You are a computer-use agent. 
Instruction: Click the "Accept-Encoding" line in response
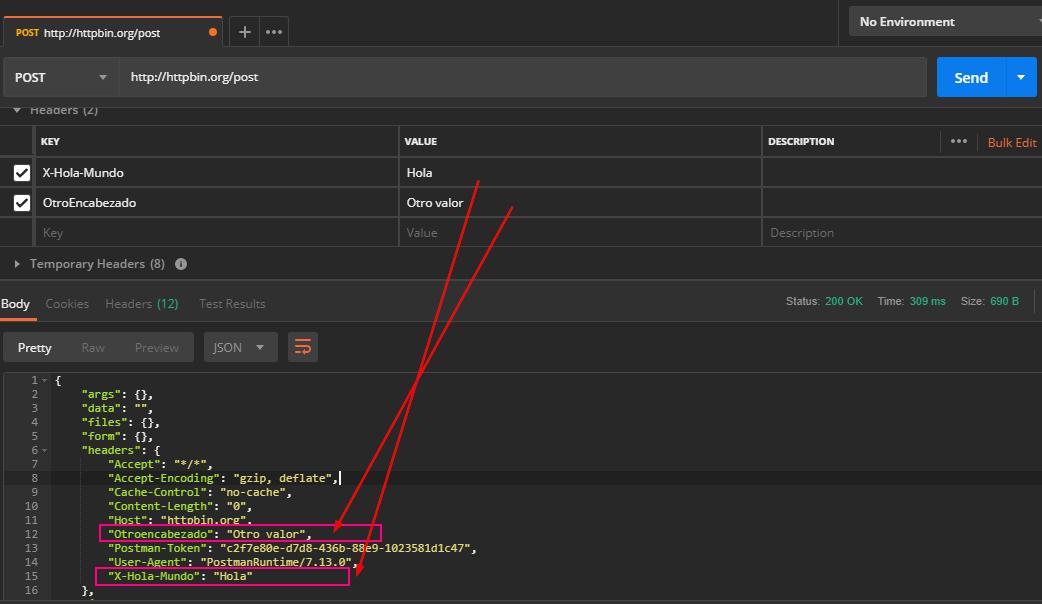tap(223, 478)
